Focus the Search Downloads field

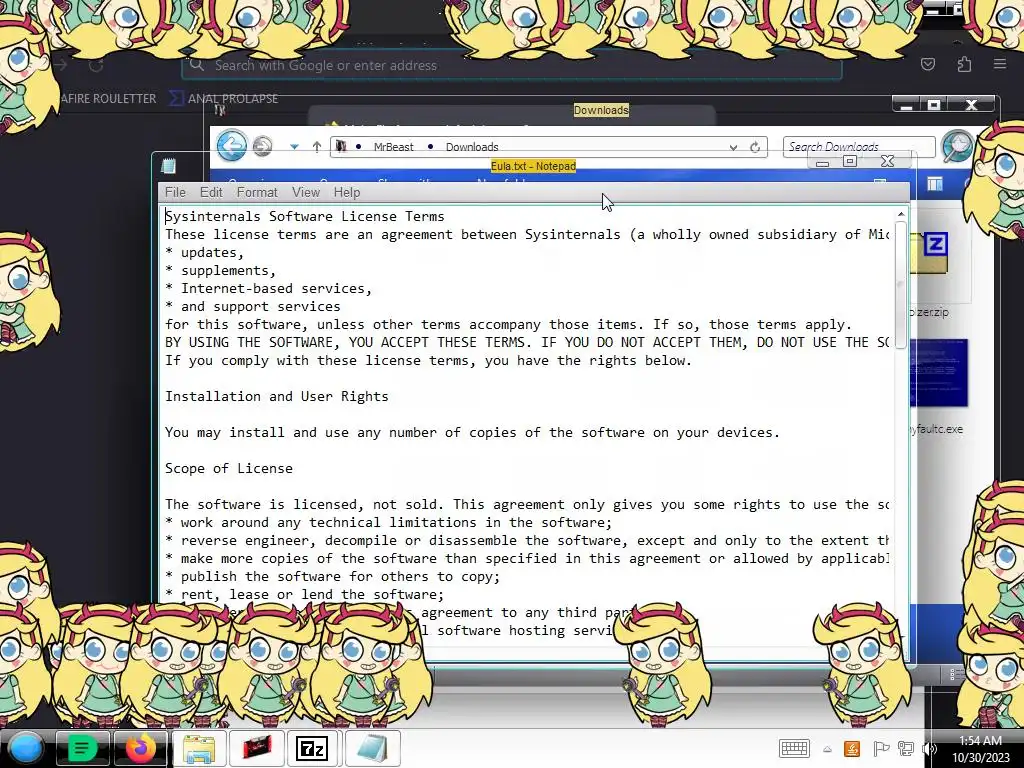pyautogui.click(x=859, y=146)
